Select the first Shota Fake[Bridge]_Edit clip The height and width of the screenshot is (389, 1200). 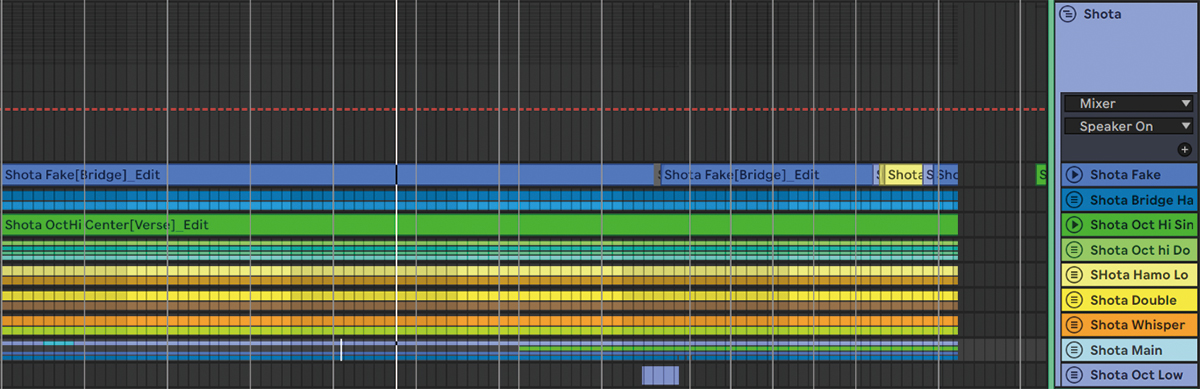click(328, 175)
